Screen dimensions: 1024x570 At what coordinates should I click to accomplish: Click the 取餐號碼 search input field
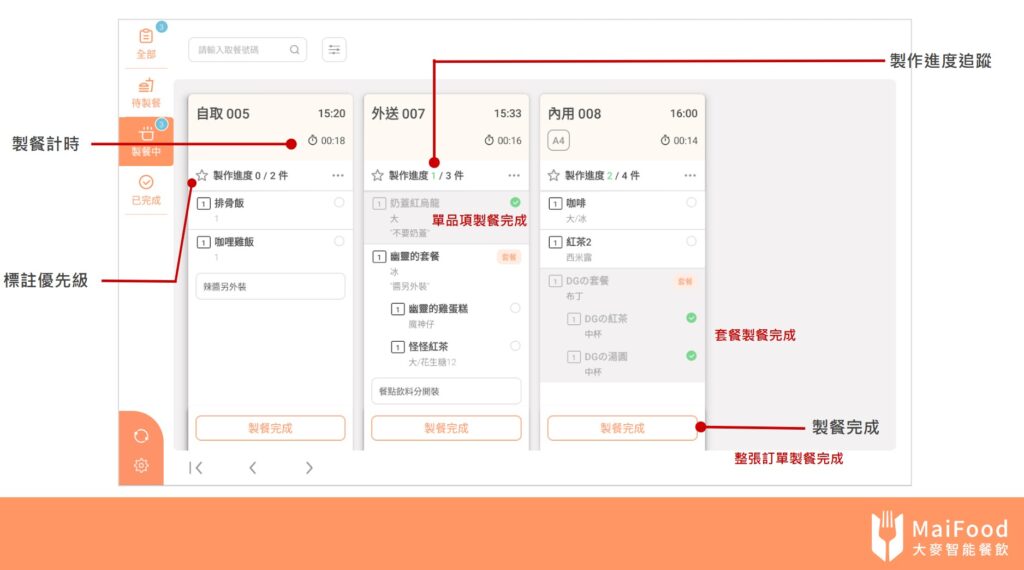pyautogui.click(x=240, y=49)
